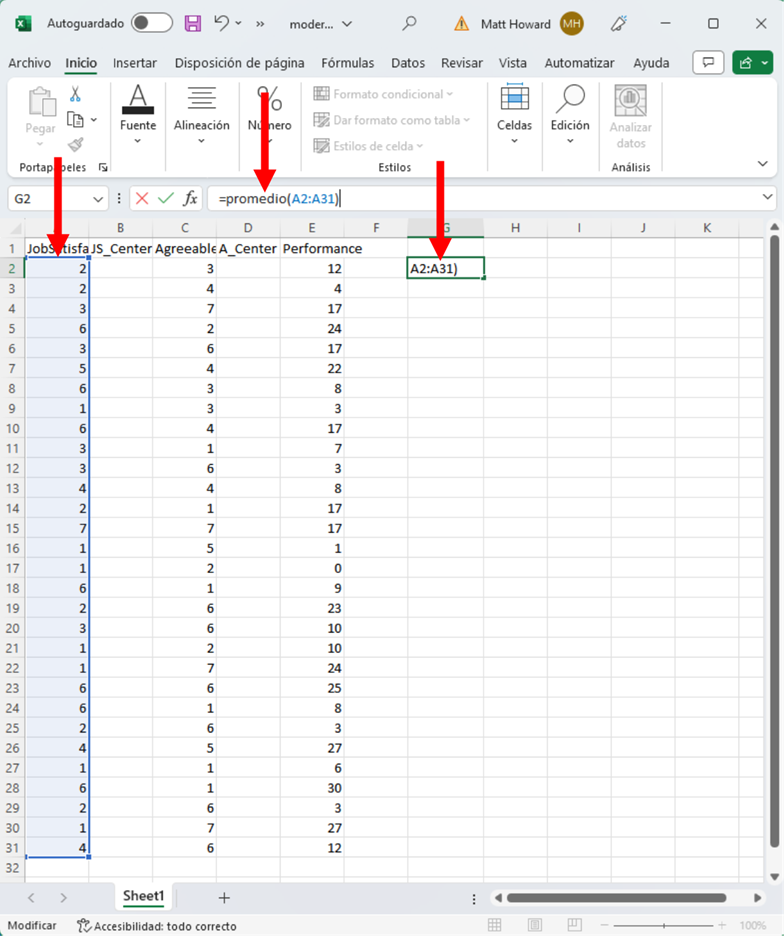Click the Insert Function fx icon
The height and width of the screenshot is (936, 784).
point(190,199)
